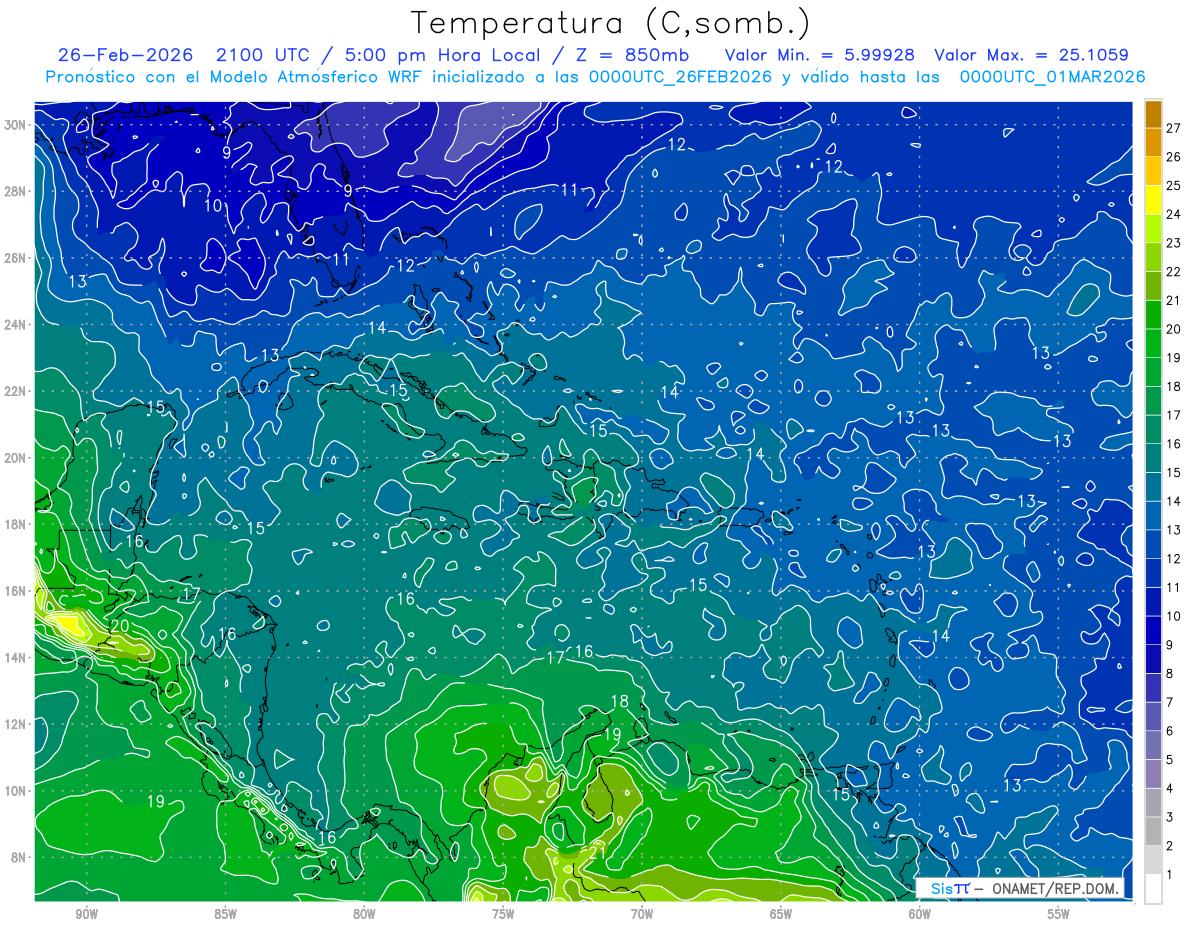Click the color bar tick label 6
Viewport: 1200px width, 927px height.
click(x=1170, y=731)
